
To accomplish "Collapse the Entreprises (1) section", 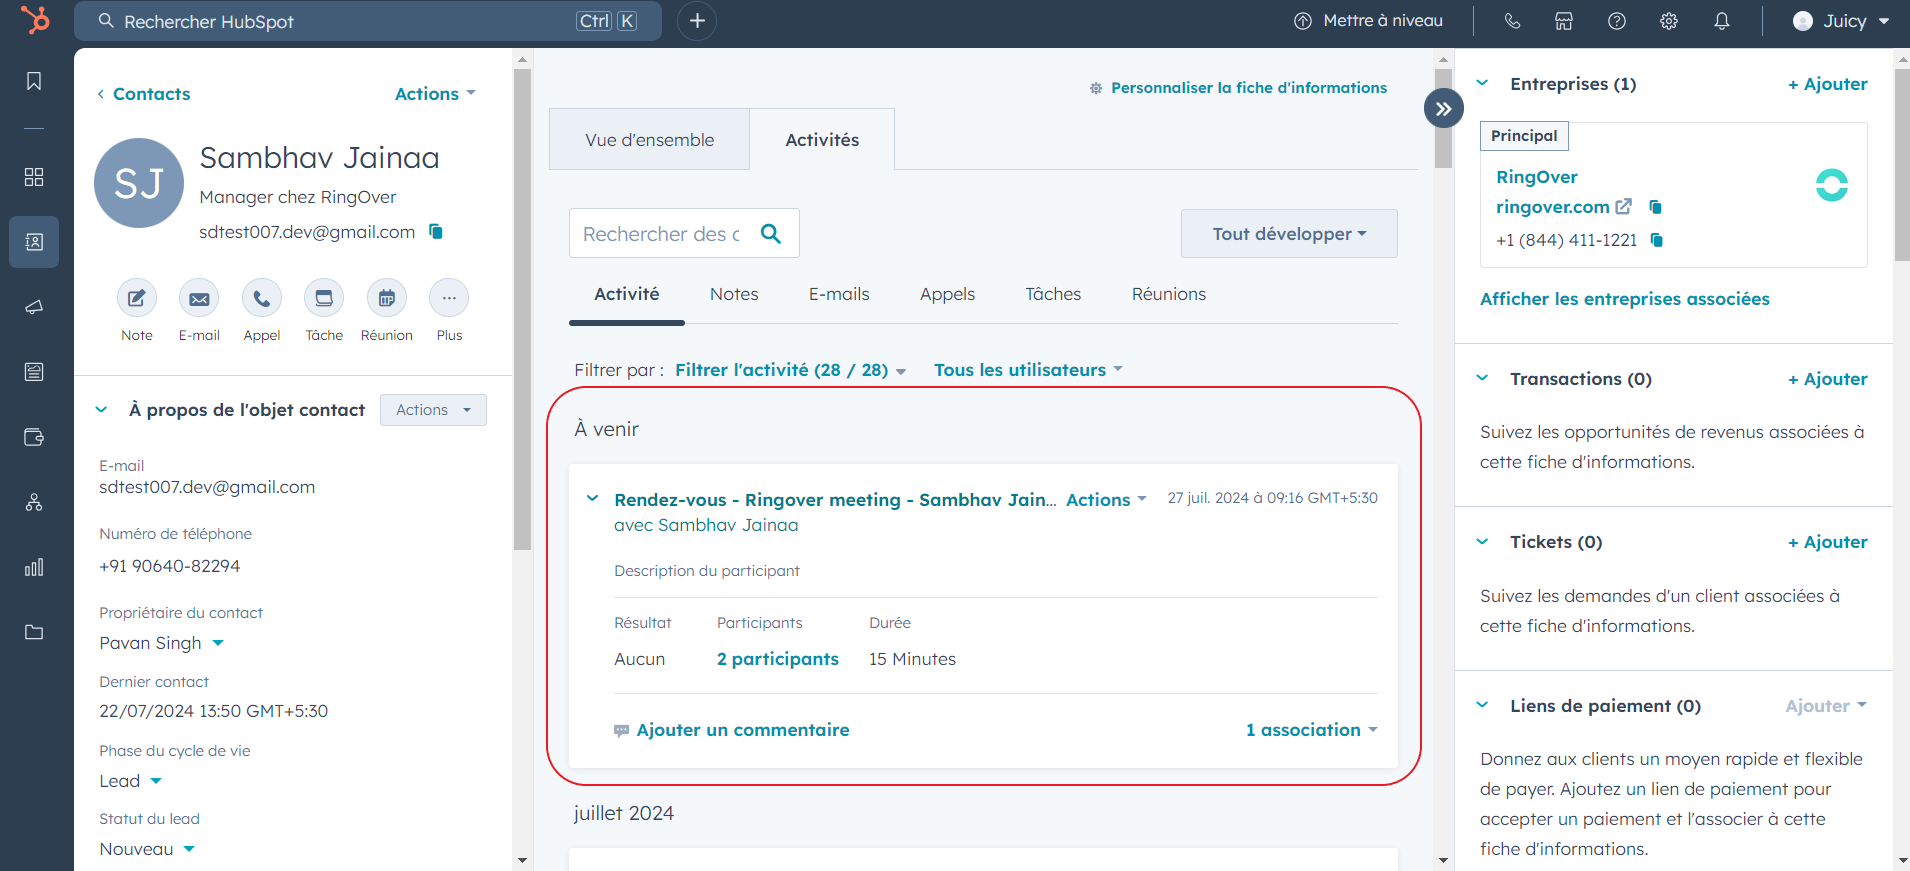I will [x=1482, y=83].
